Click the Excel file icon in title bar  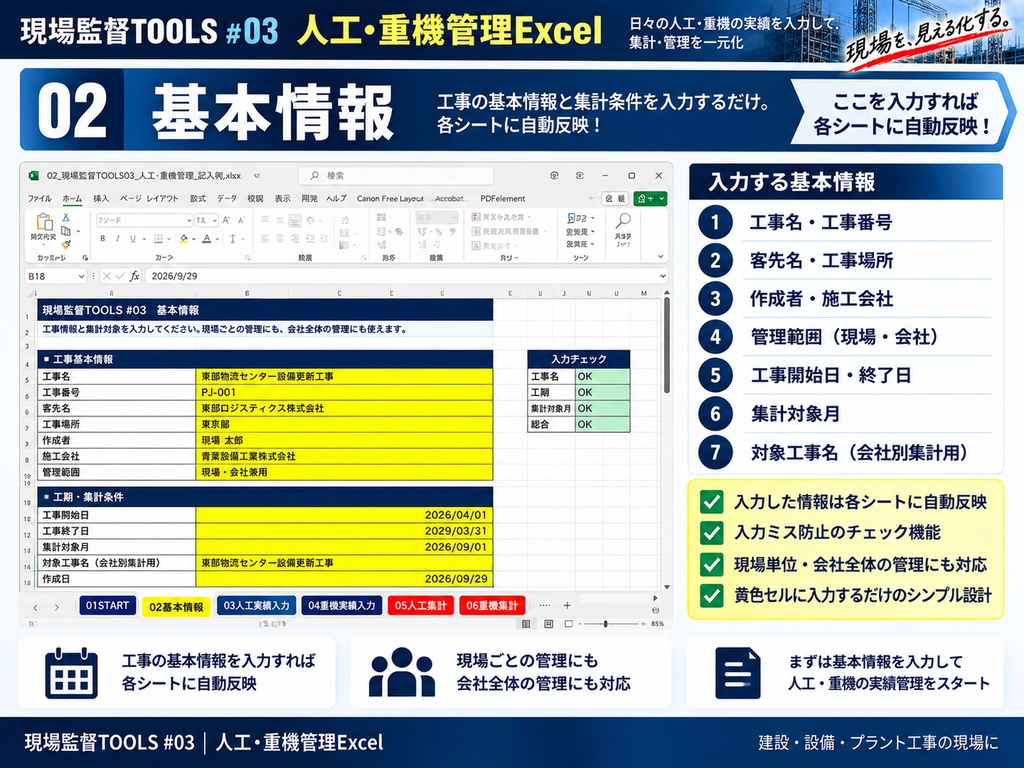(33, 176)
